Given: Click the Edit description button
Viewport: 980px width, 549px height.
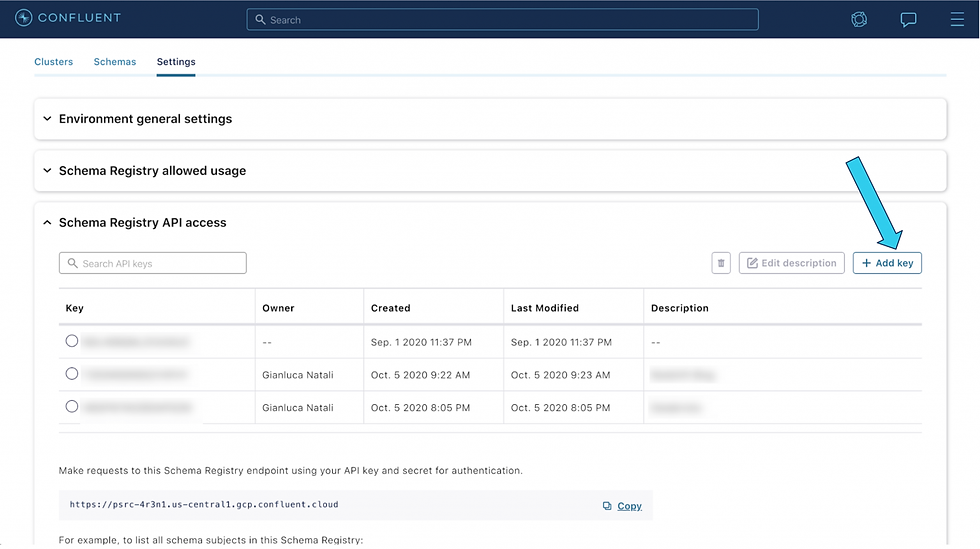Looking at the screenshot, I should point(791,263).
